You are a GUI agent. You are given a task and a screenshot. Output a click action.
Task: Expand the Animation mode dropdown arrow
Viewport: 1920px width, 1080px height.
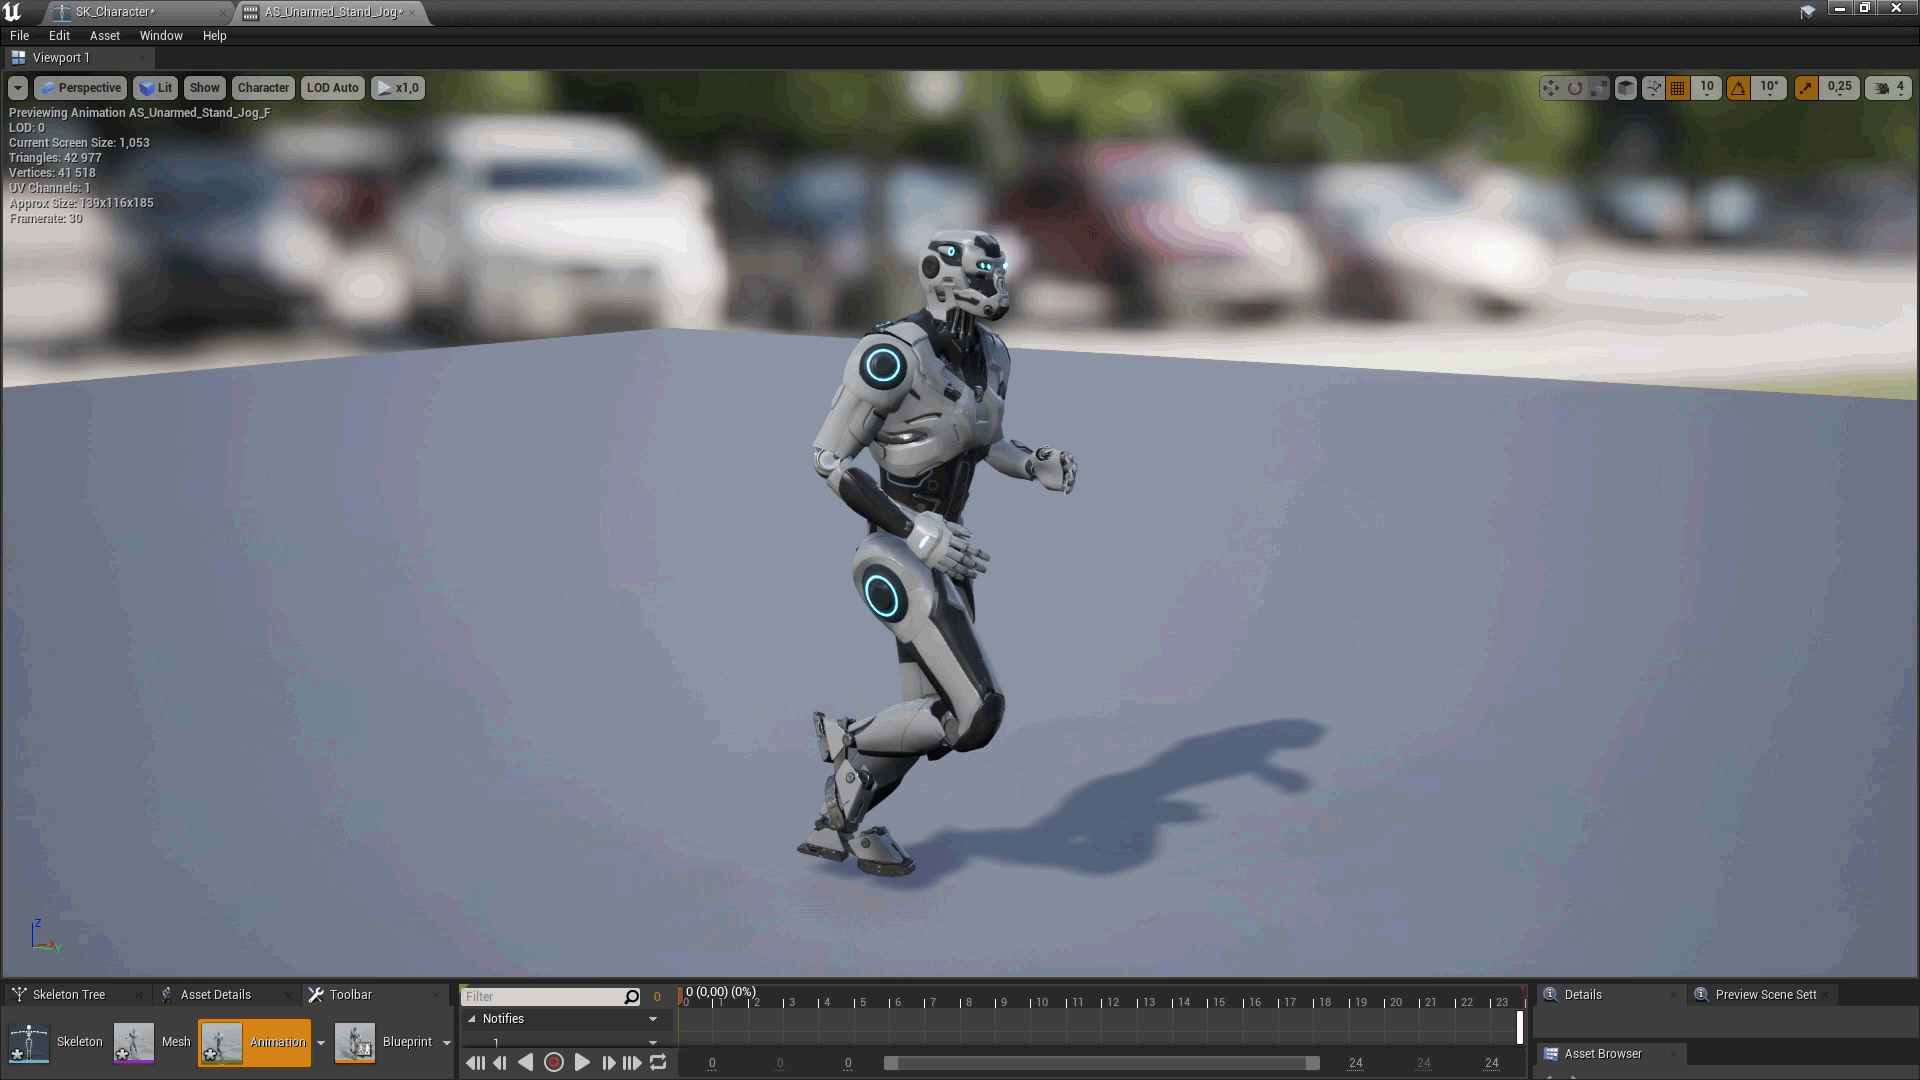[321, 1043]
